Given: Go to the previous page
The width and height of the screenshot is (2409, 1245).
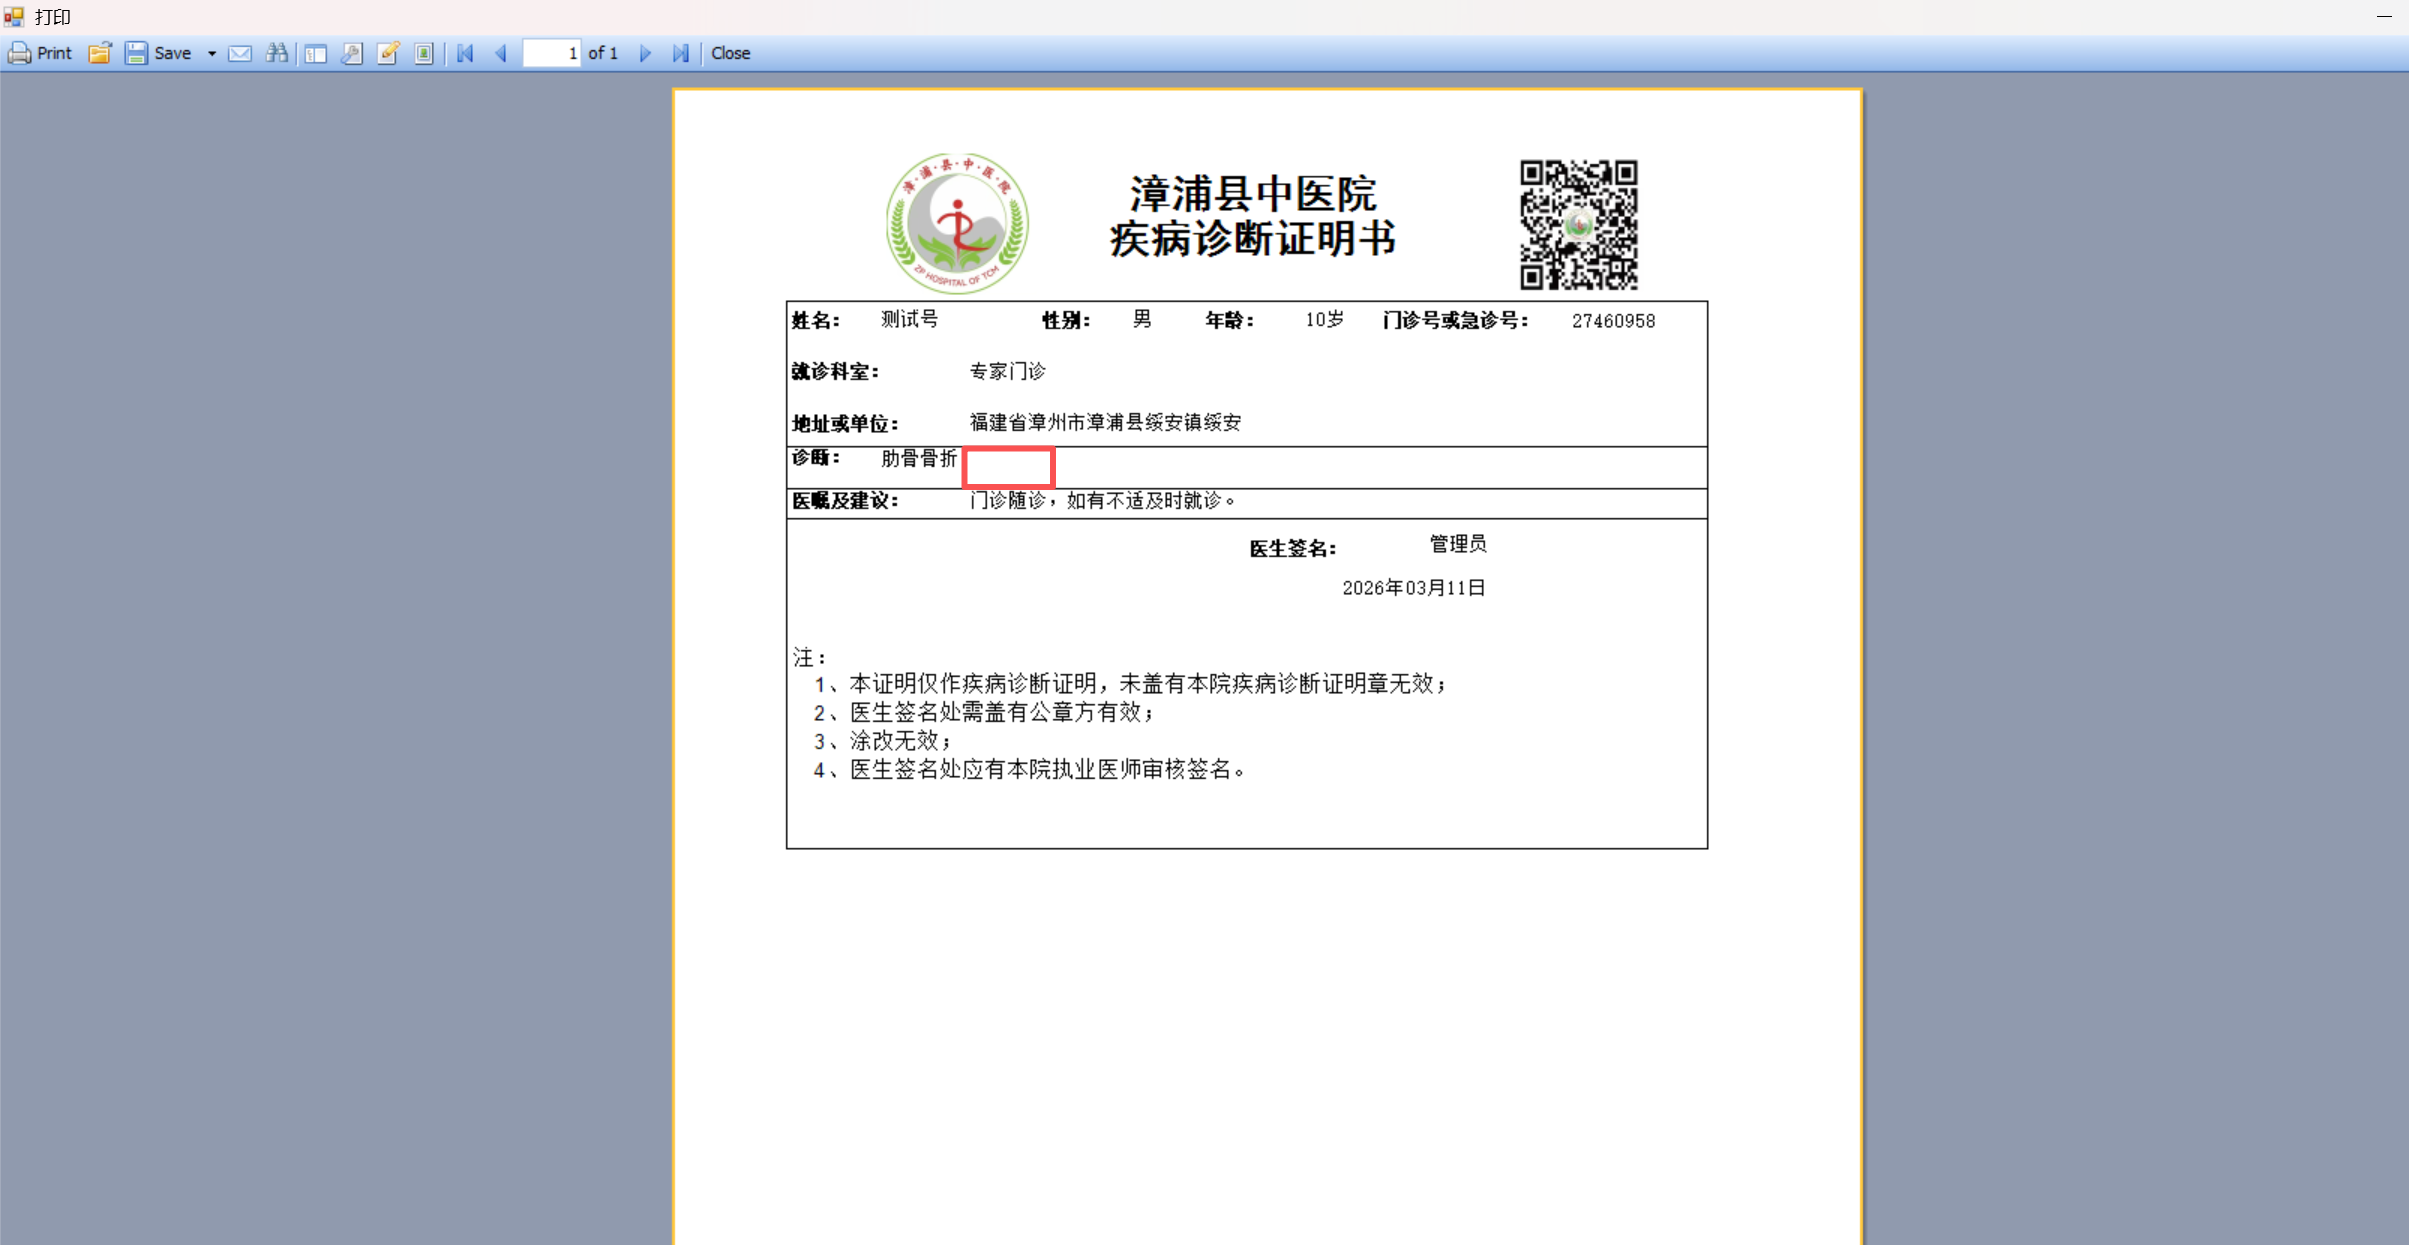Looking at the screenshot, I should (x=501, y=53).
